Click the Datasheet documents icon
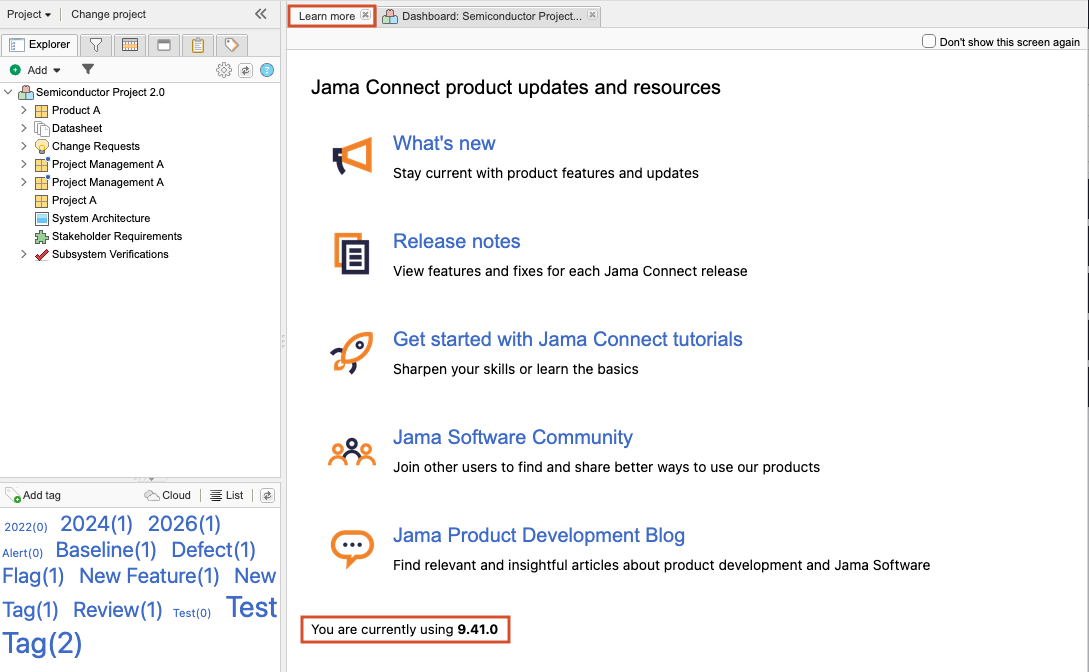 [x=42, y=128]
